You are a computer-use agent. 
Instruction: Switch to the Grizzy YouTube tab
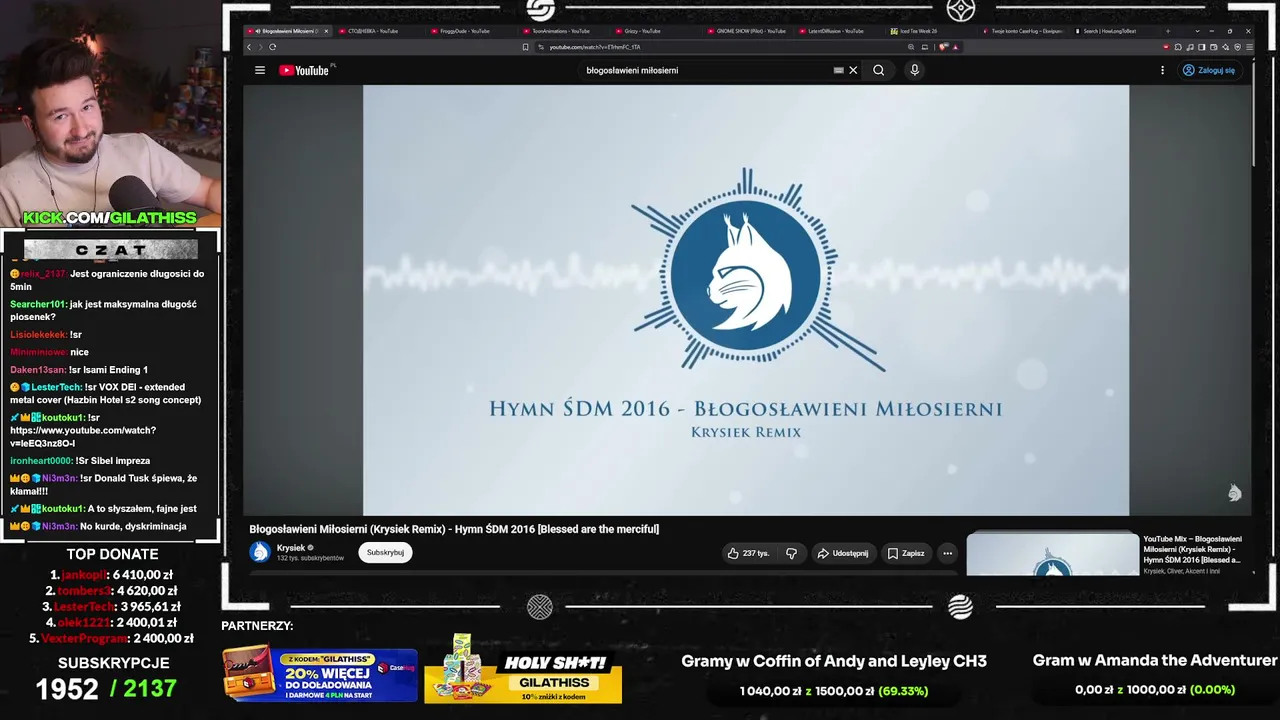(655, 31)
